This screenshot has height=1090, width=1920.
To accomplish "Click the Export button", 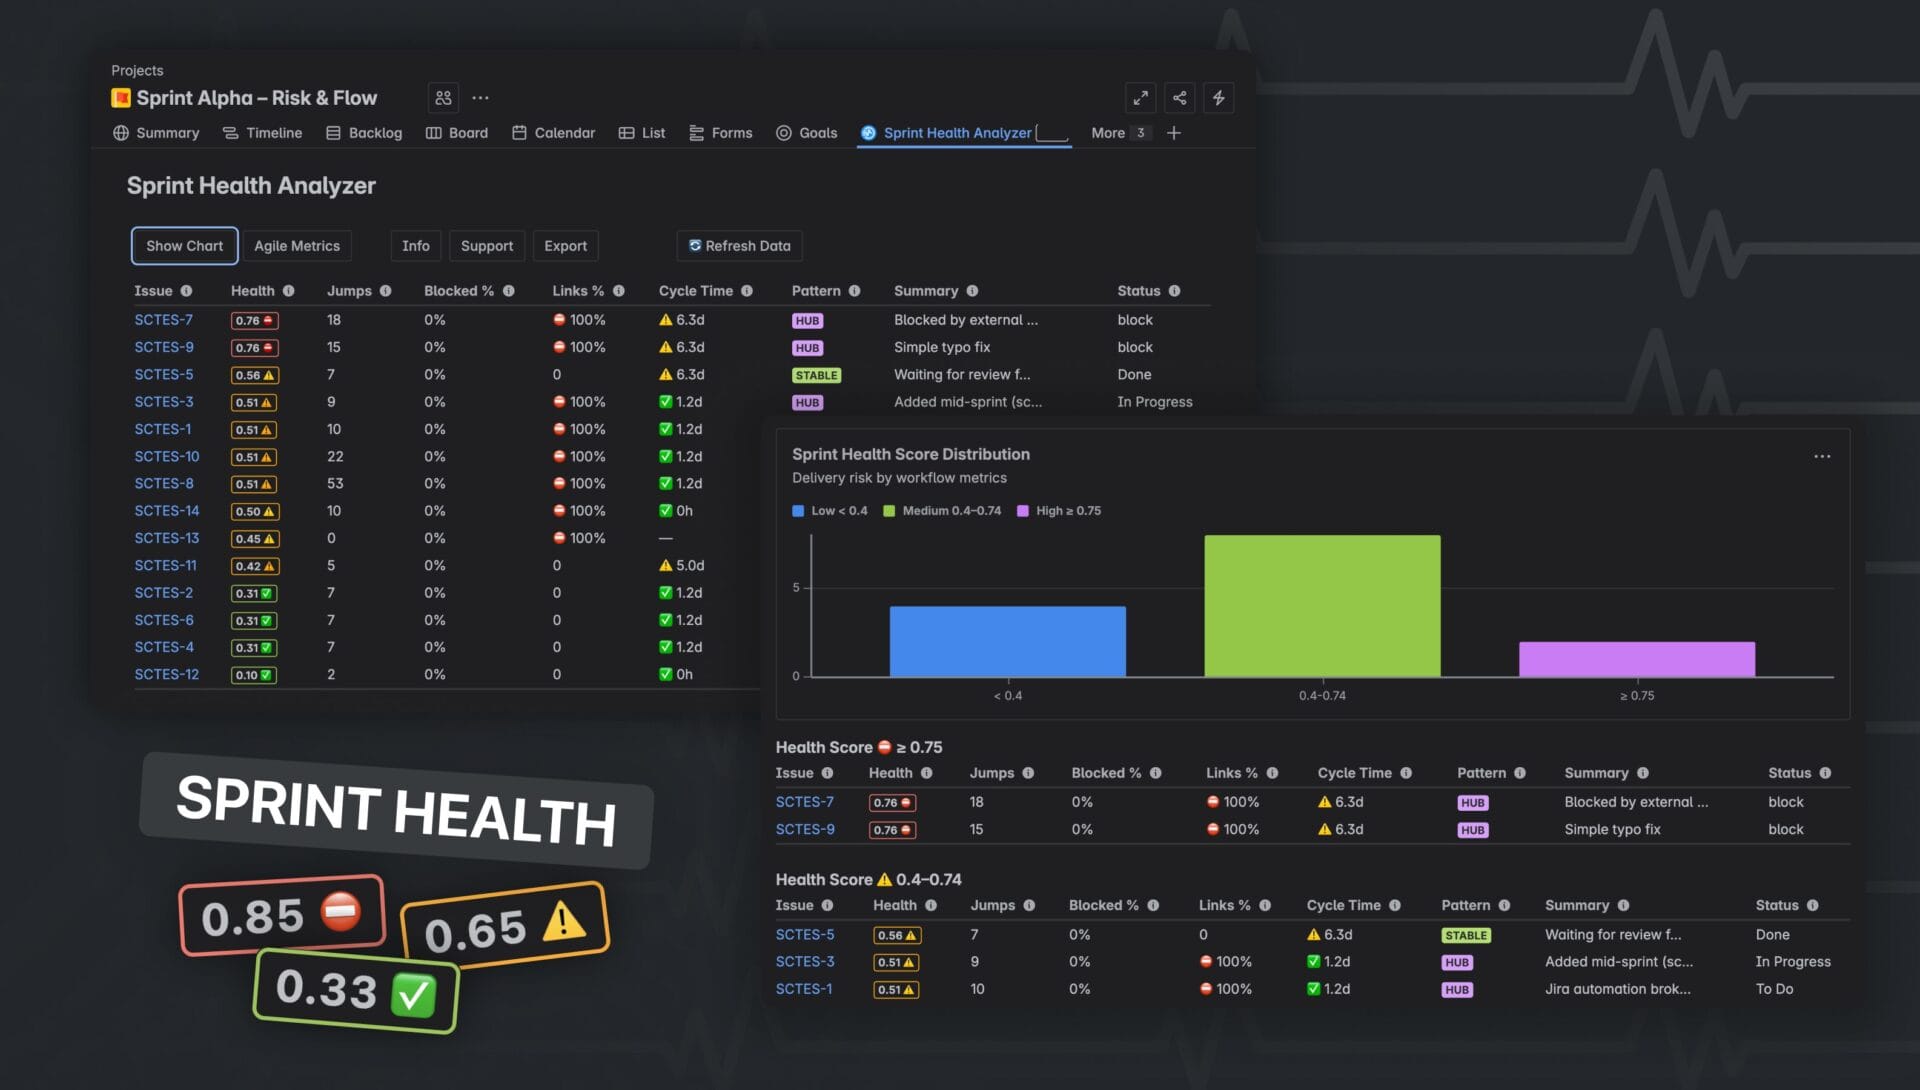I will point(565,246).
